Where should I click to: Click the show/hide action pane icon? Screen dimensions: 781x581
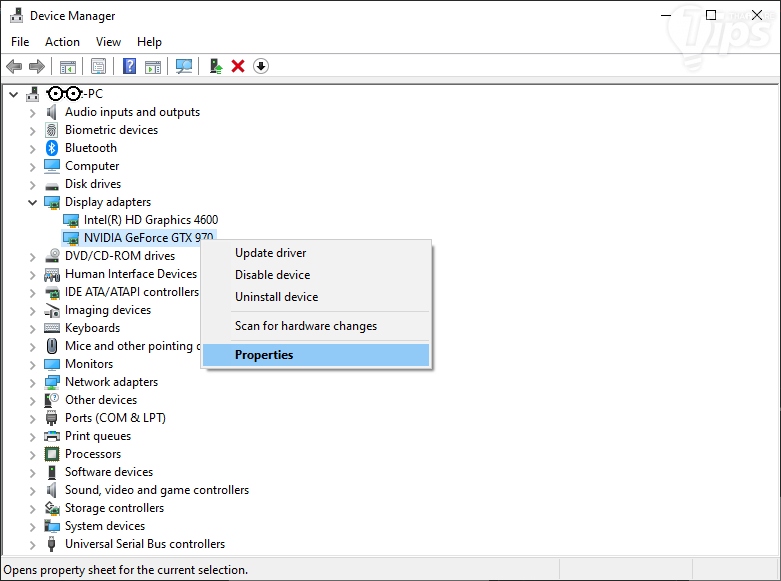point(153,66)
